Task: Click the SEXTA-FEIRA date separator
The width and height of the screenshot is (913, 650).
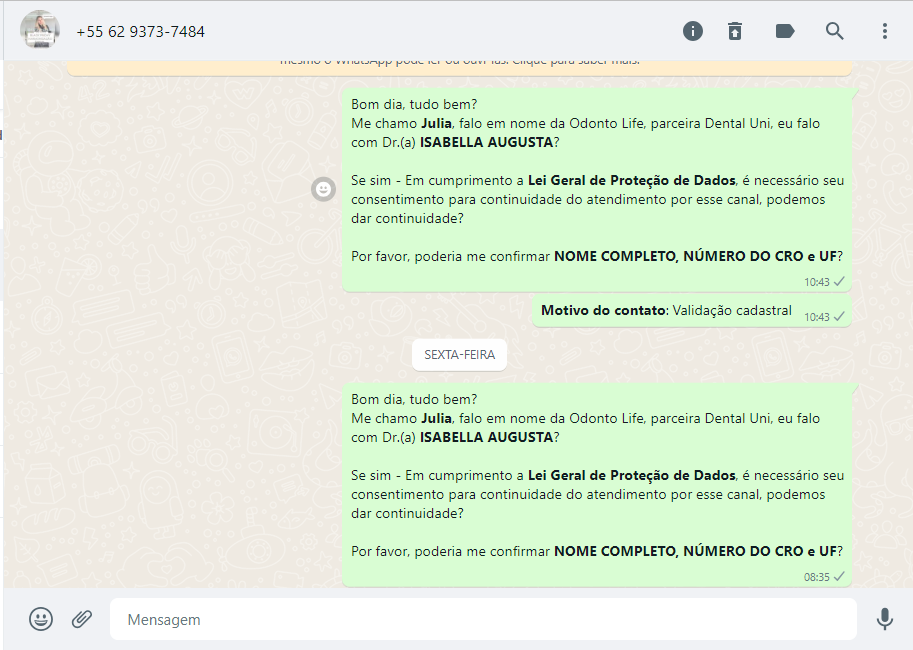Action: 459,355
